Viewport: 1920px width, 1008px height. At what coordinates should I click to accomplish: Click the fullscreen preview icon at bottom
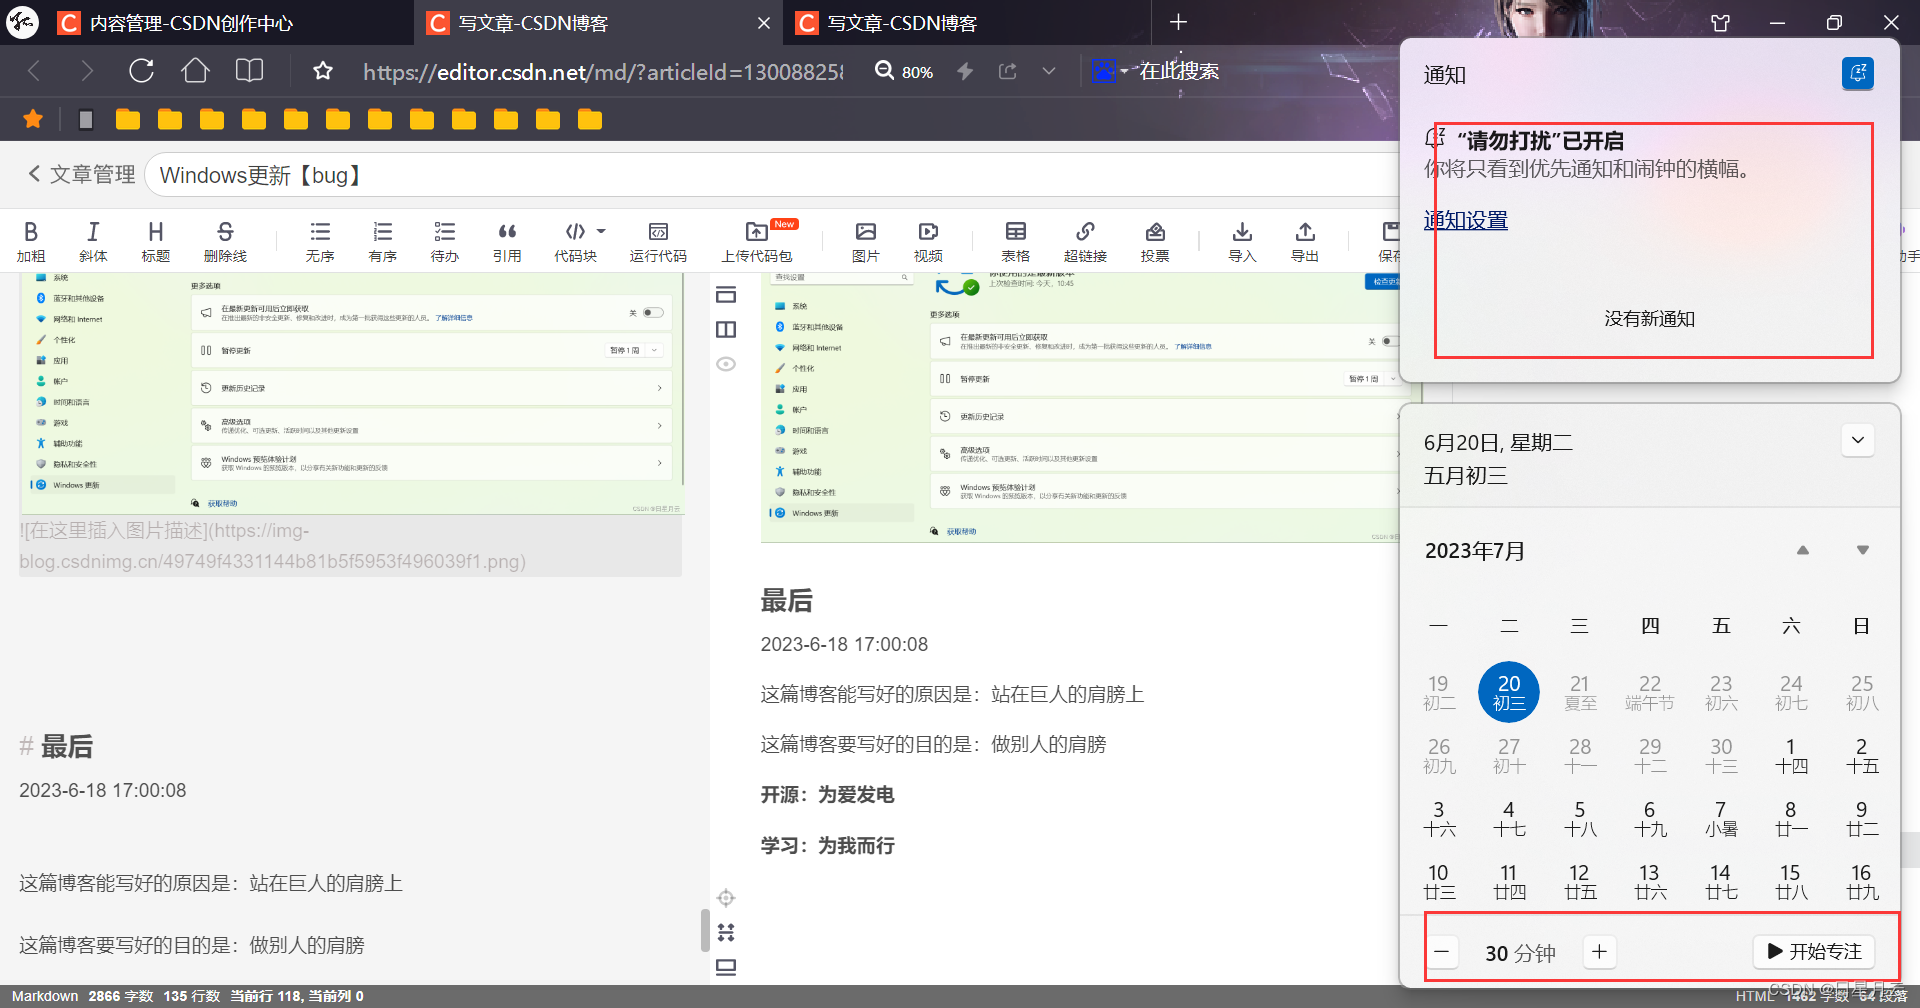click(726, 967)
